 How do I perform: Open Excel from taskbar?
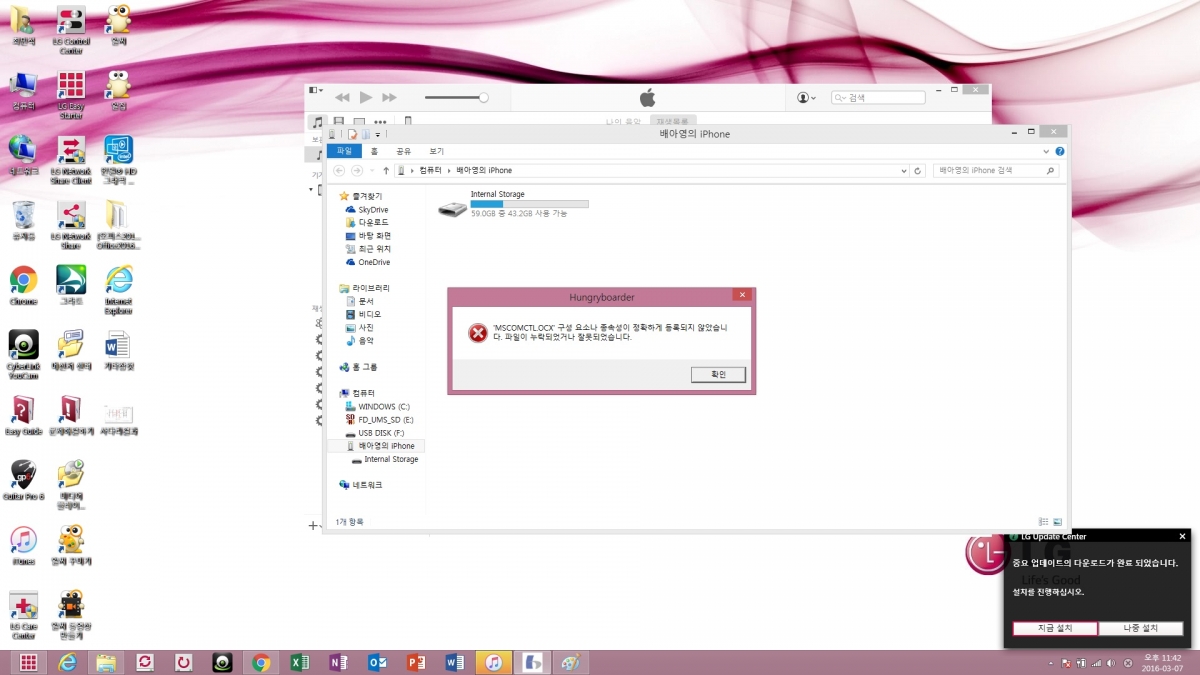pos(299,662)
